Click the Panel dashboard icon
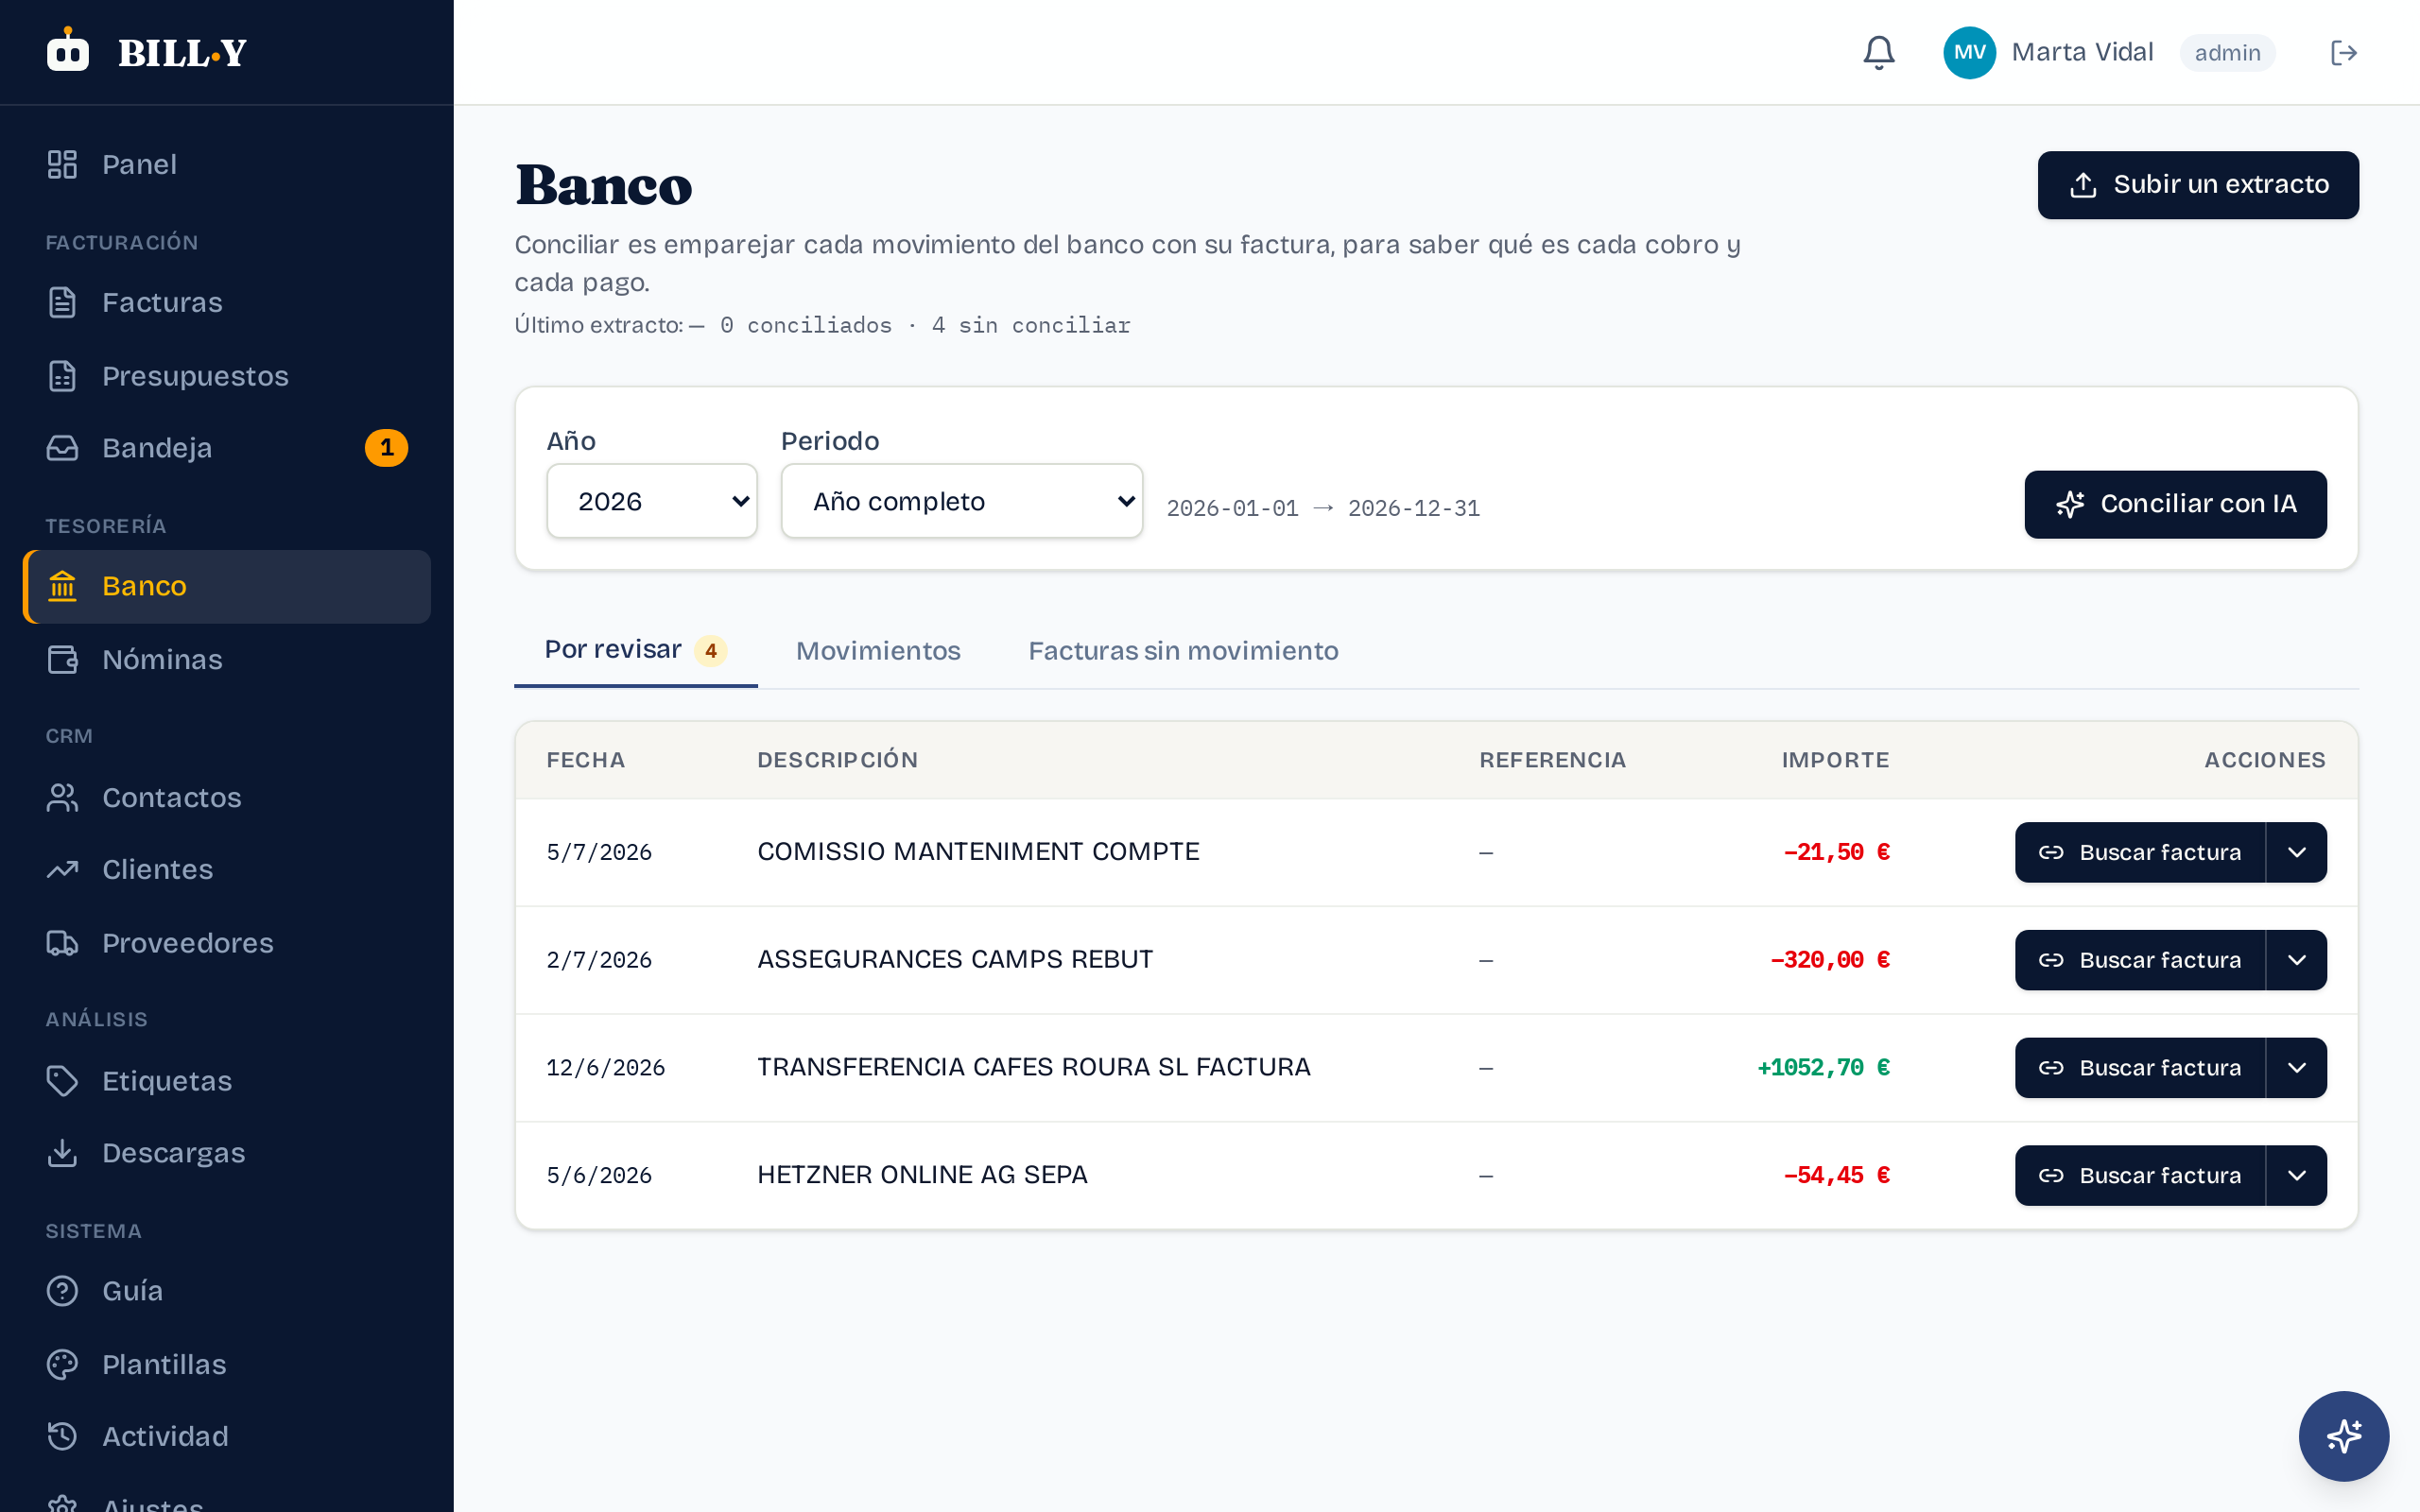2420x1512 pixels. tap(62, 164)
